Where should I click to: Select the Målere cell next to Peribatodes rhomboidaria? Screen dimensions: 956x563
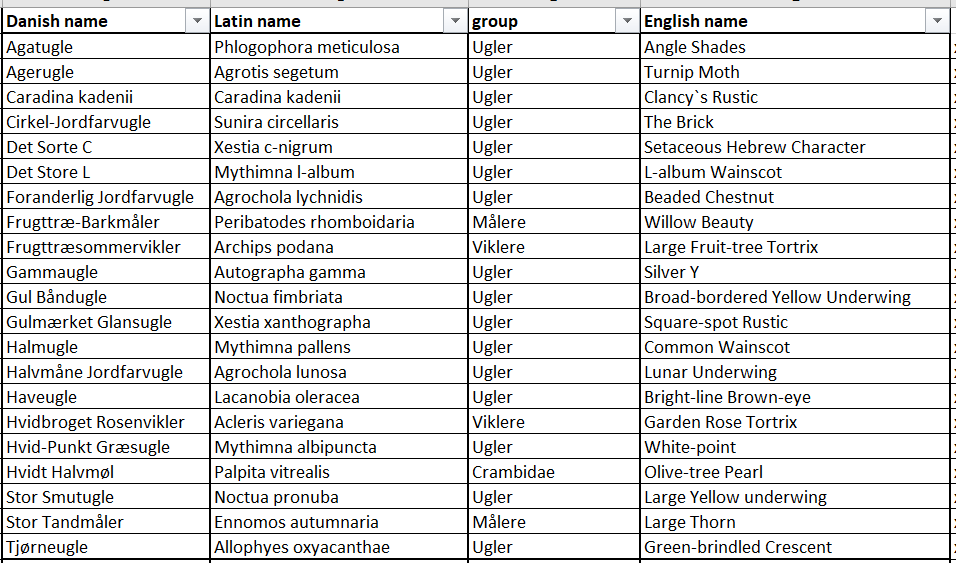point(554,222)
